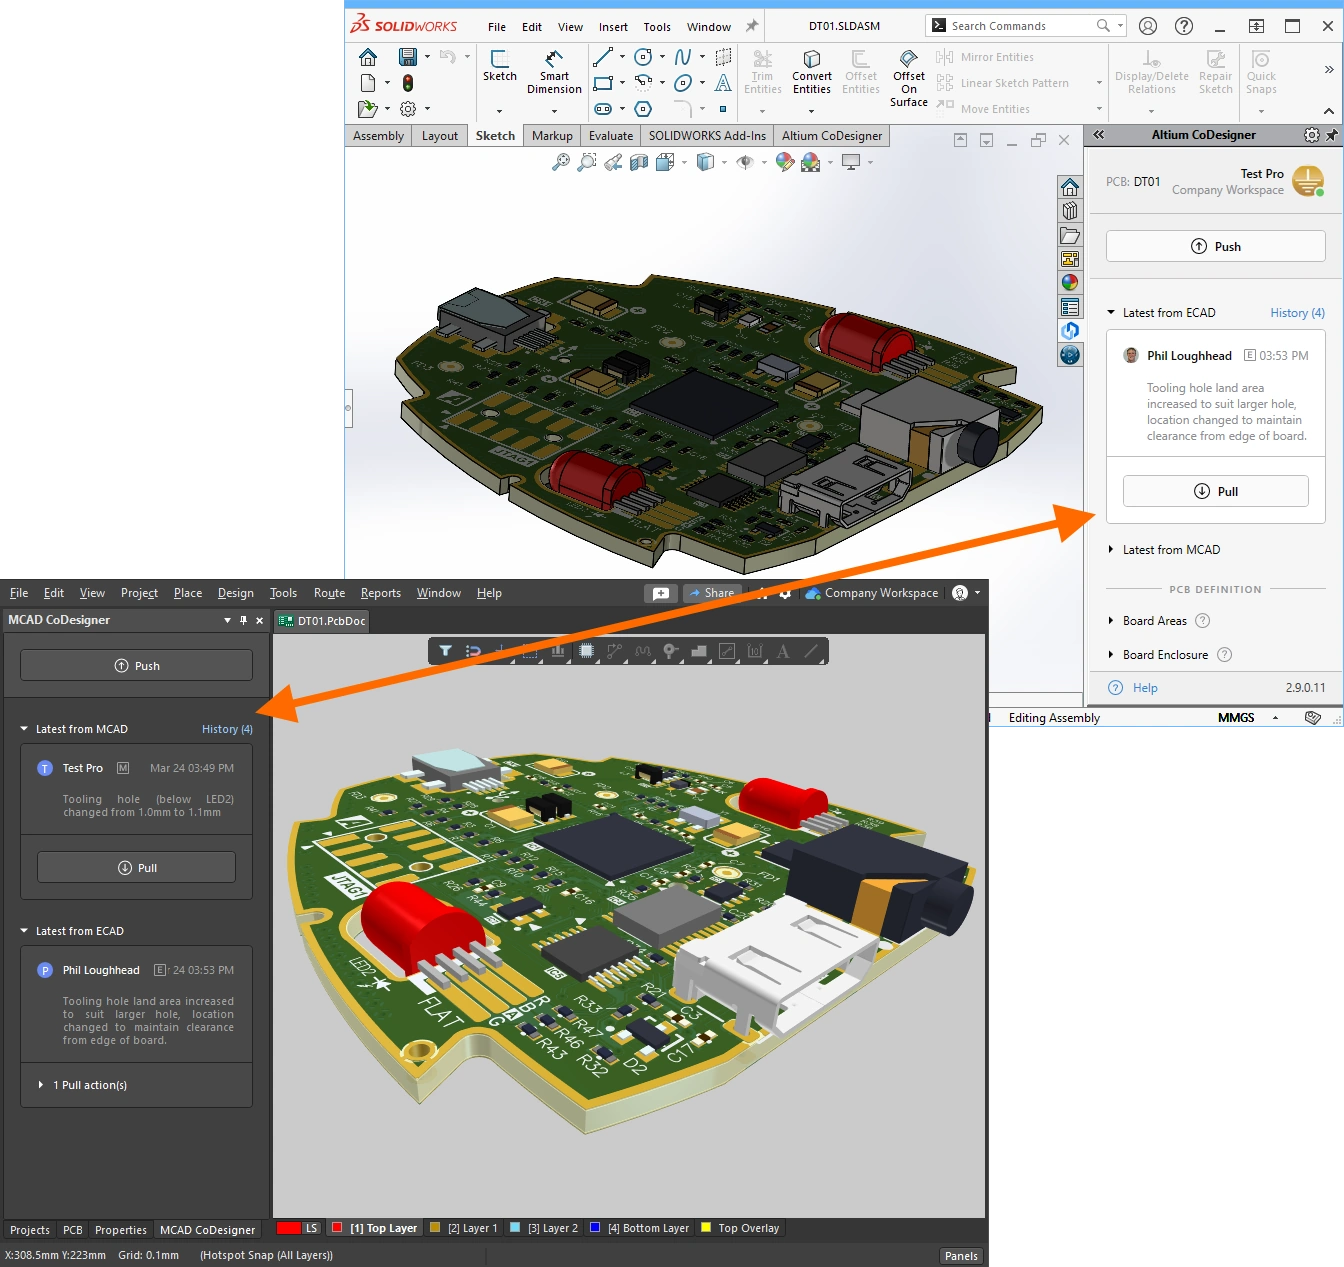Image resolution: width=1344 pixels, height=1267 pixels.
Task: Open the SOLIDWORKS Insert menu
Action: point(613,27)
